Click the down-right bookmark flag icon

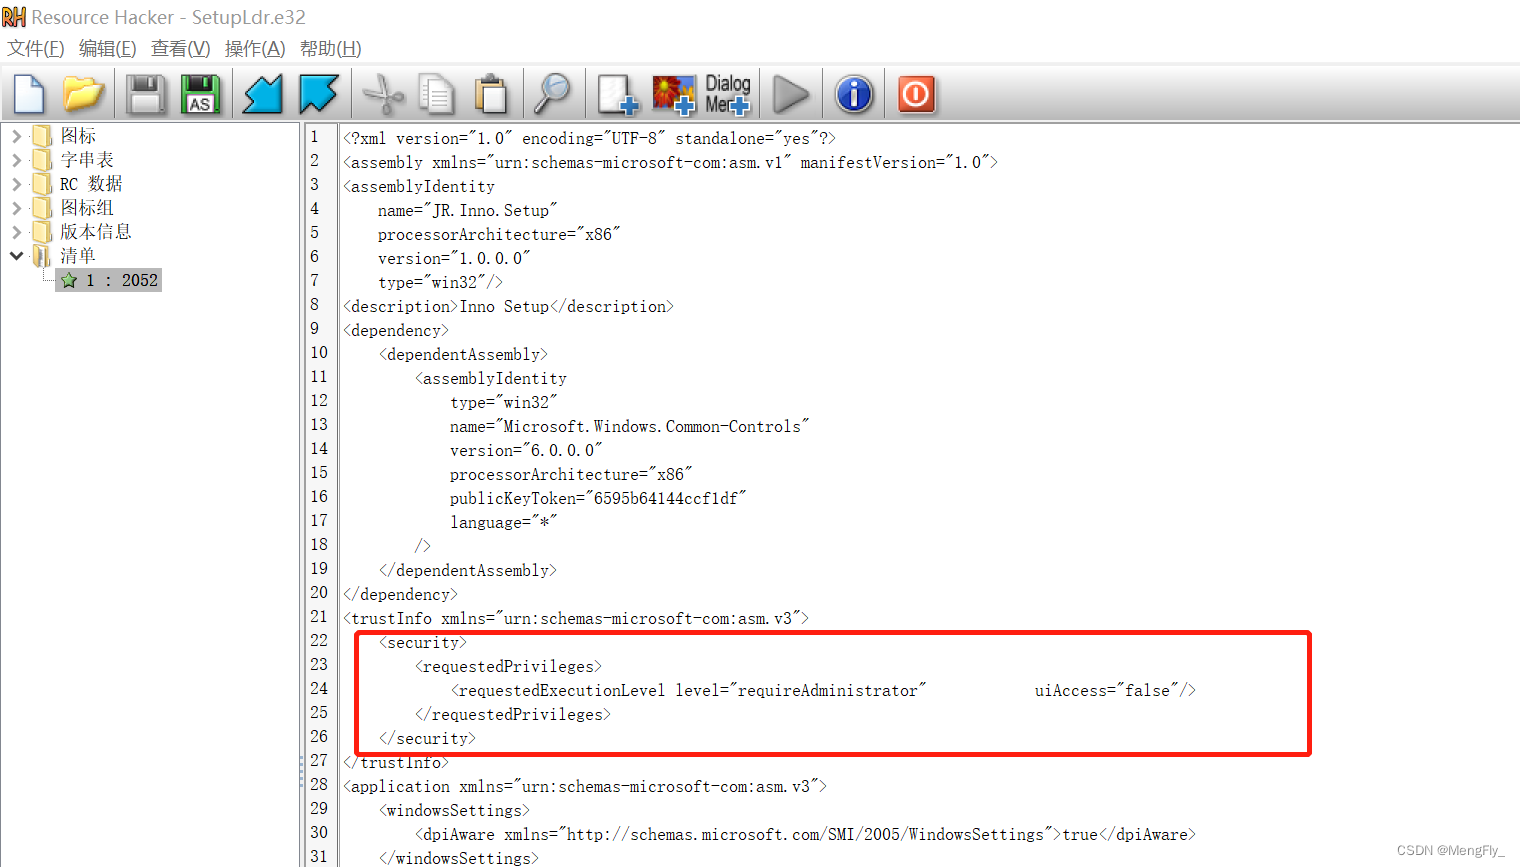point(319,94)
